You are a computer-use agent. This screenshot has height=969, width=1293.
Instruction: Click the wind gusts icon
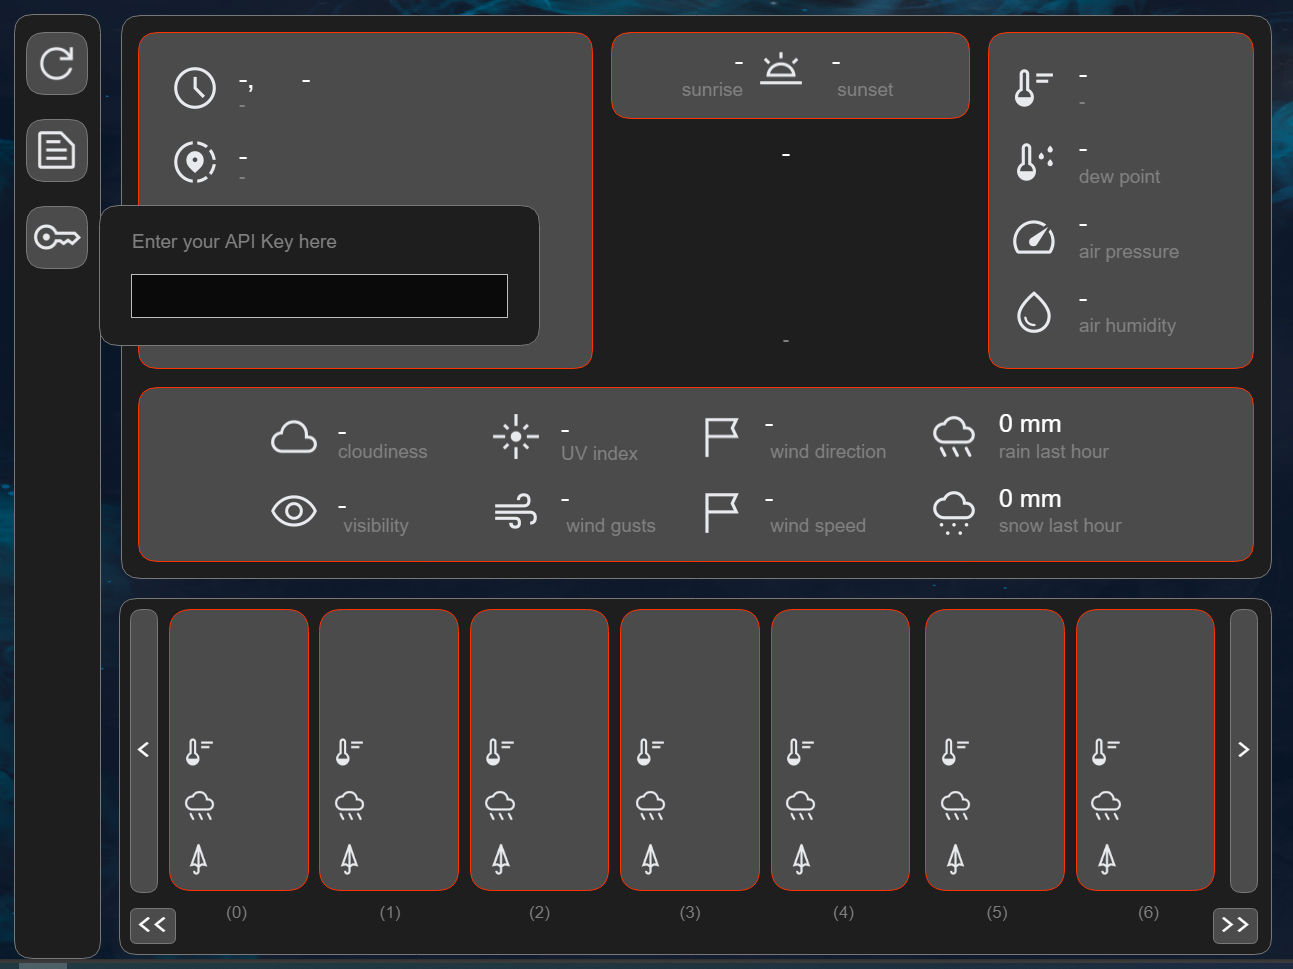[516, 512]
